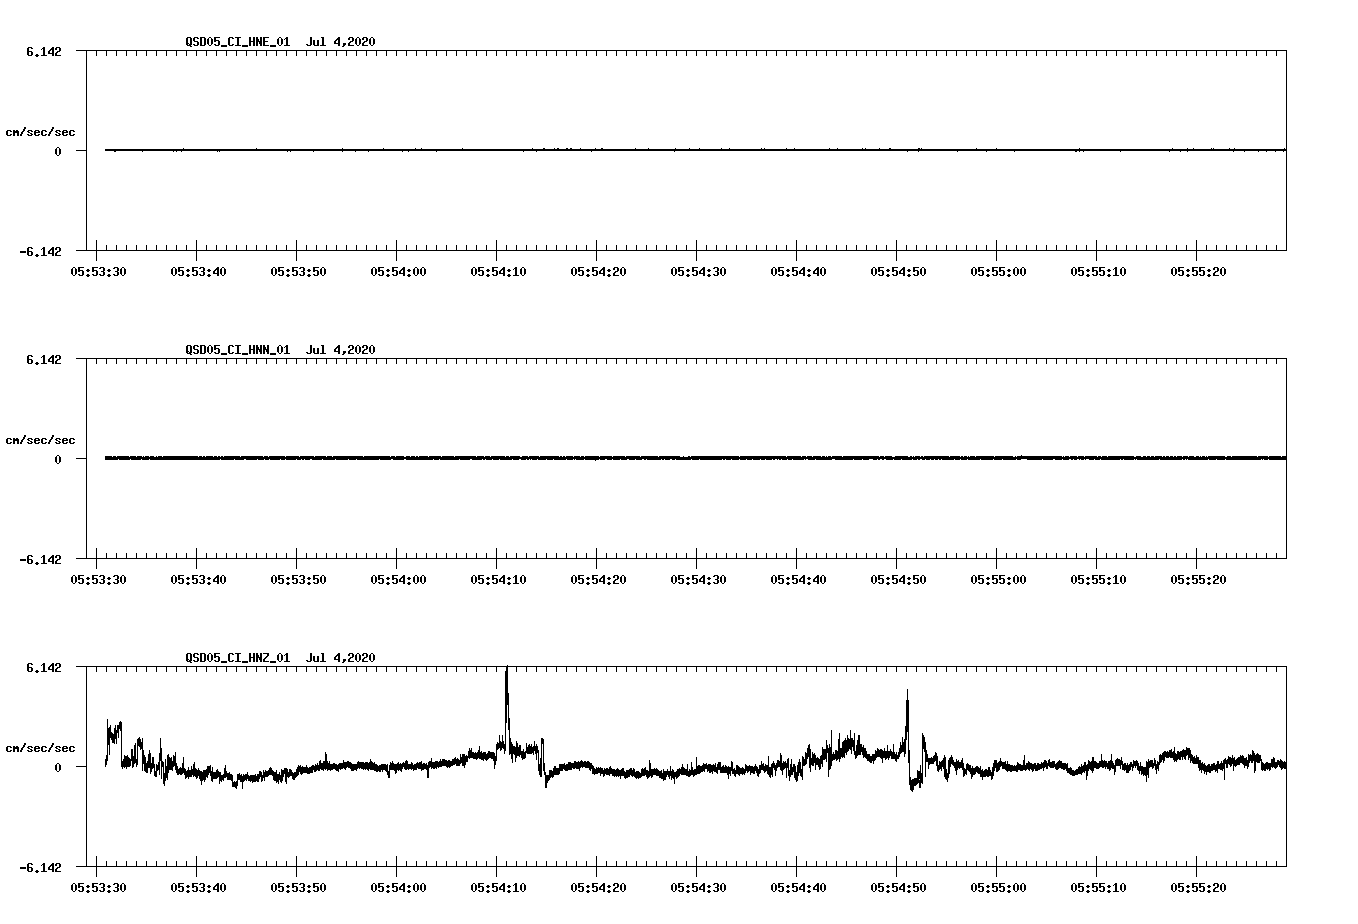The width and height of the screenshot is (1358, 924).
Task: Select the QSD05_CI_HNN_01 plot title
Action: 238,349
